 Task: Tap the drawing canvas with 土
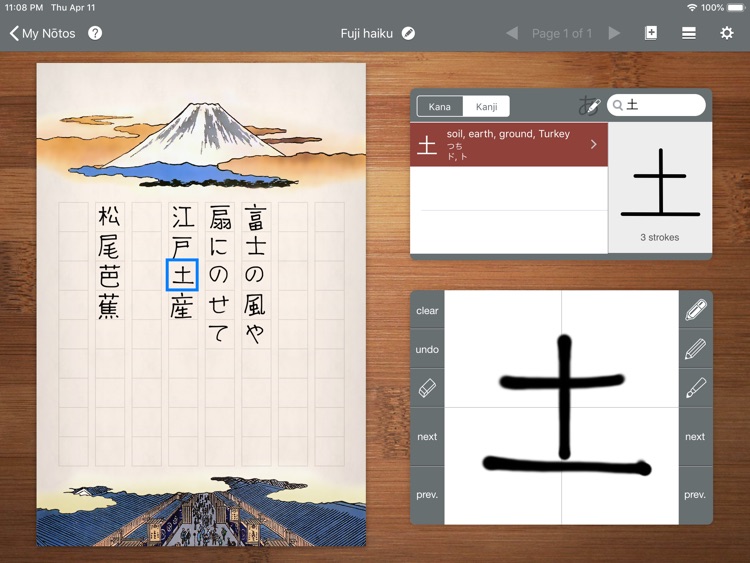pyautogui.click(x=562, y=408)
